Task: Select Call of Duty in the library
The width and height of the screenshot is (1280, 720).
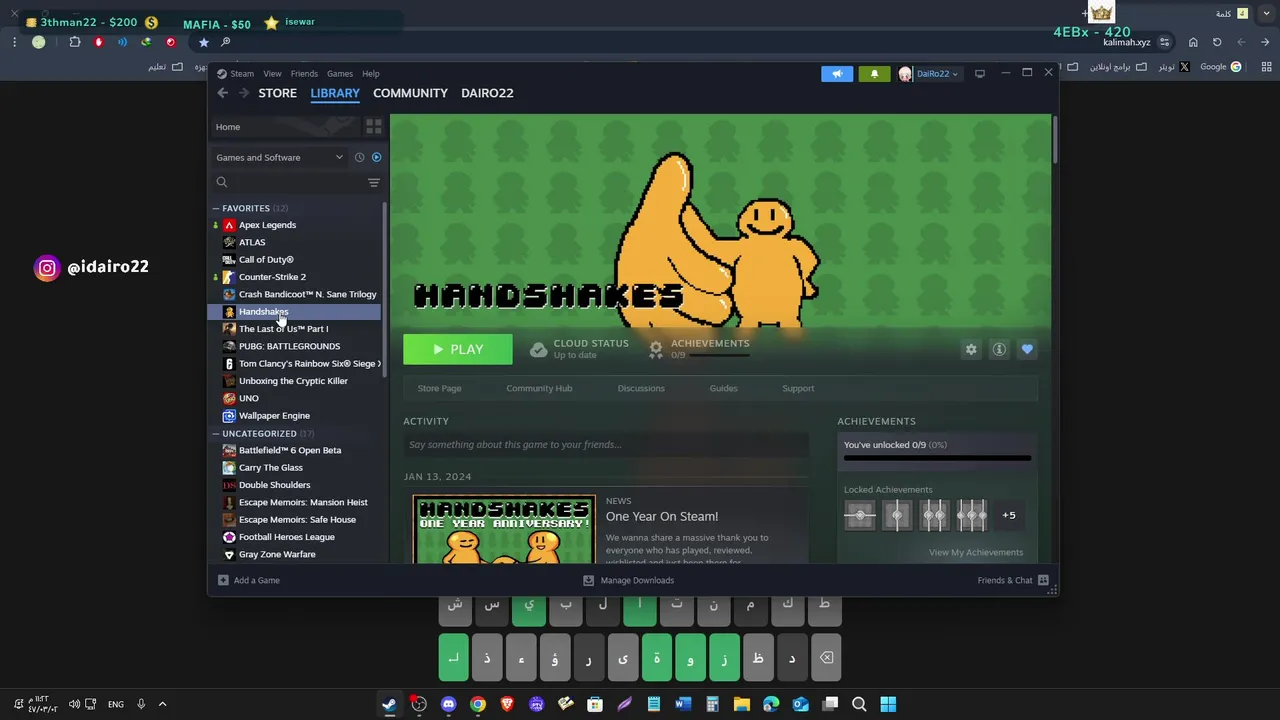Action: pos(266,260)
